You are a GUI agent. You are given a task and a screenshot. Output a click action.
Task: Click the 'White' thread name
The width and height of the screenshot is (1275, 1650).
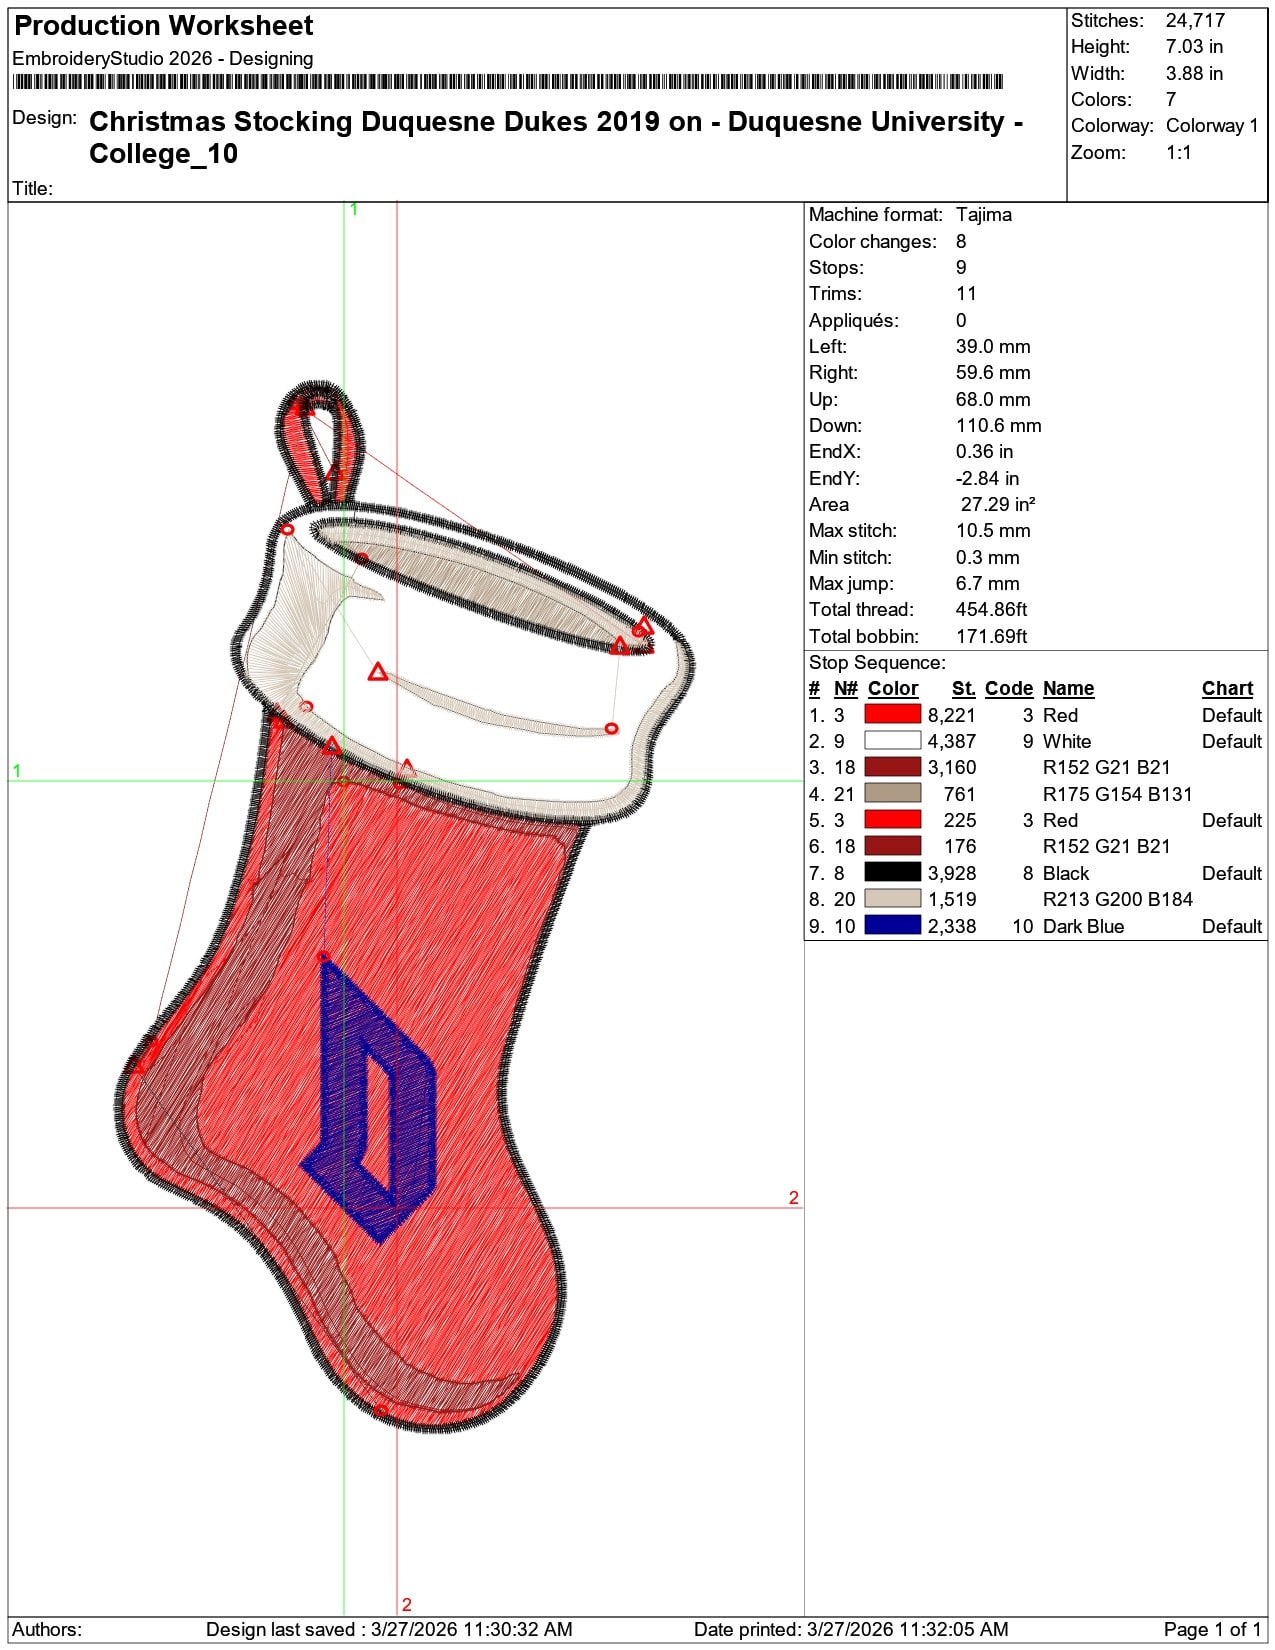tap(1067, 741)
